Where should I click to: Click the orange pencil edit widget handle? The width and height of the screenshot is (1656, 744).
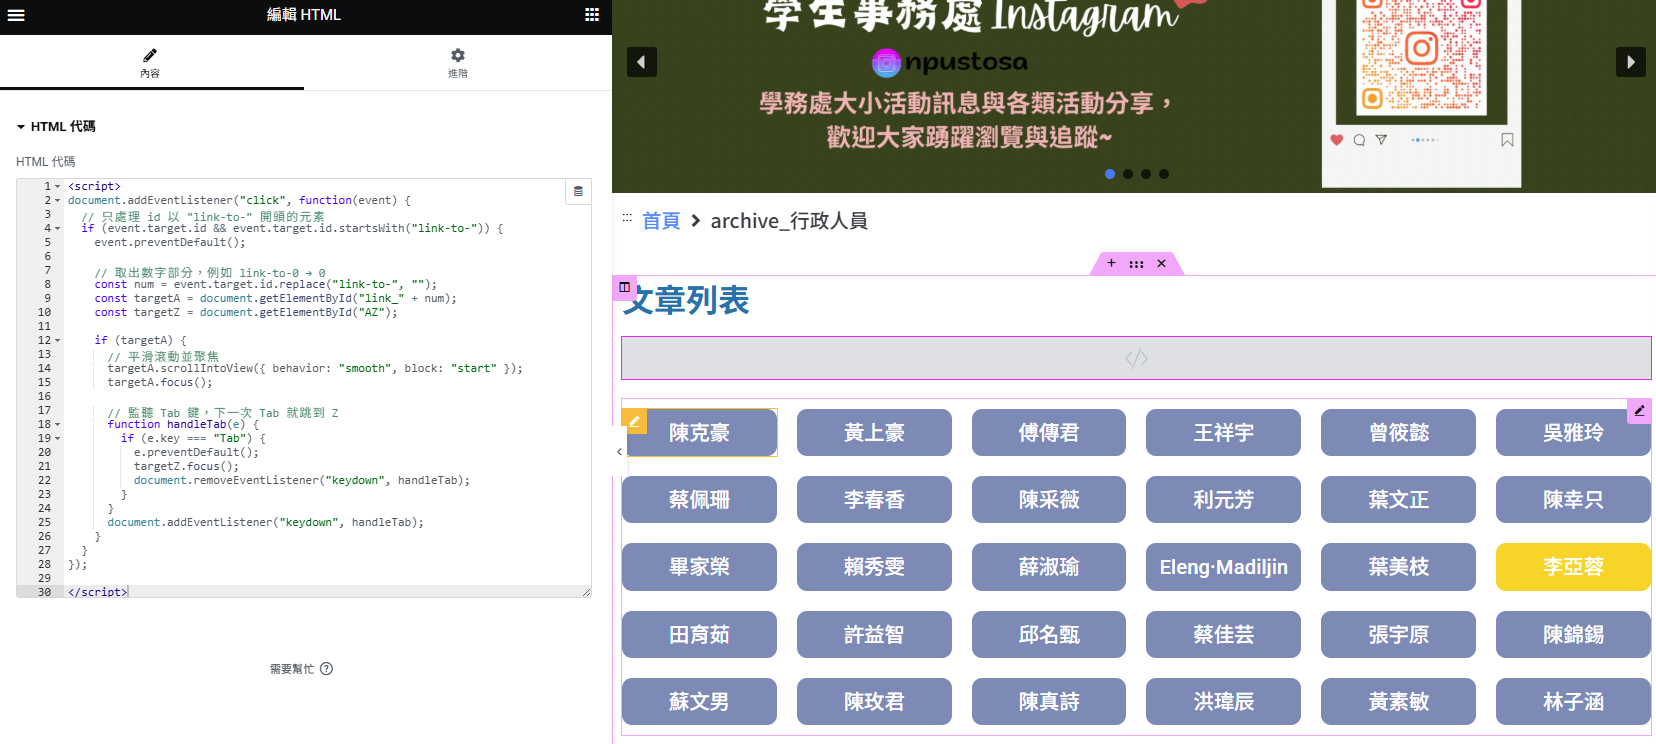click(634, 420)
